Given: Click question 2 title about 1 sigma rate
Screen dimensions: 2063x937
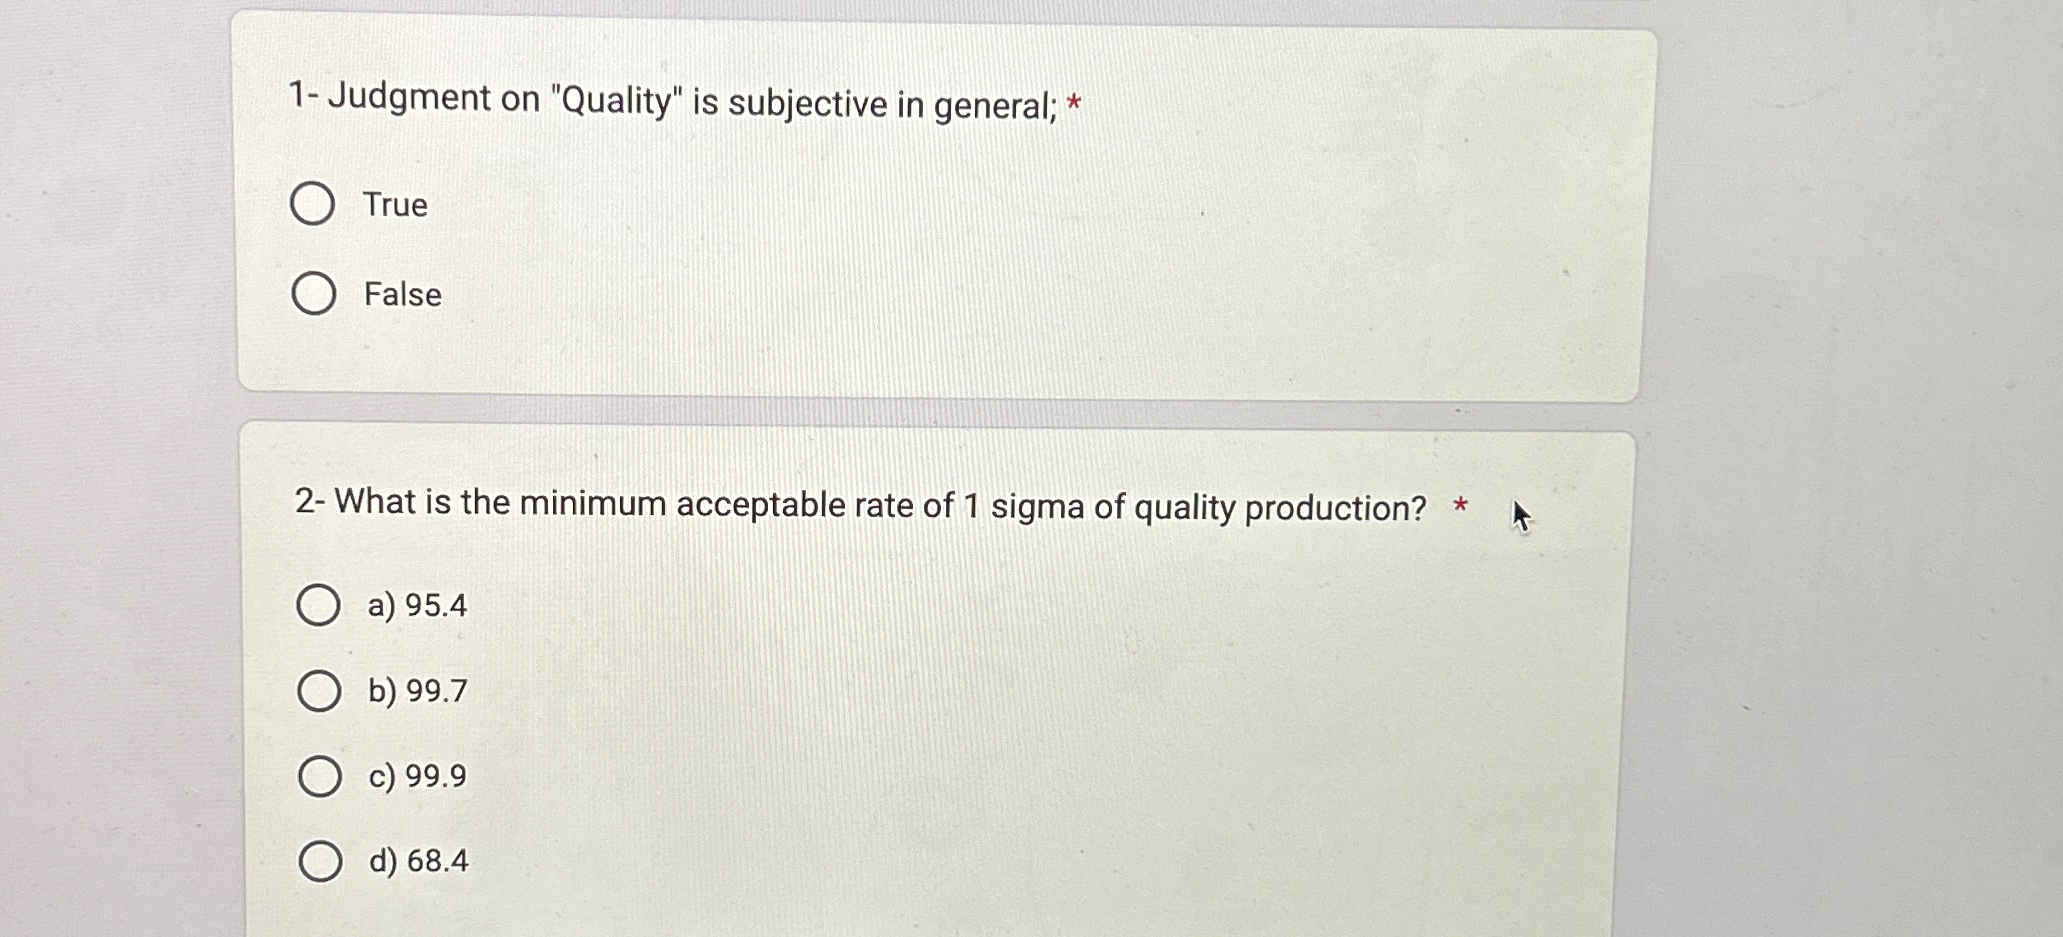Looking at the screenshot, I should point(860,506).
